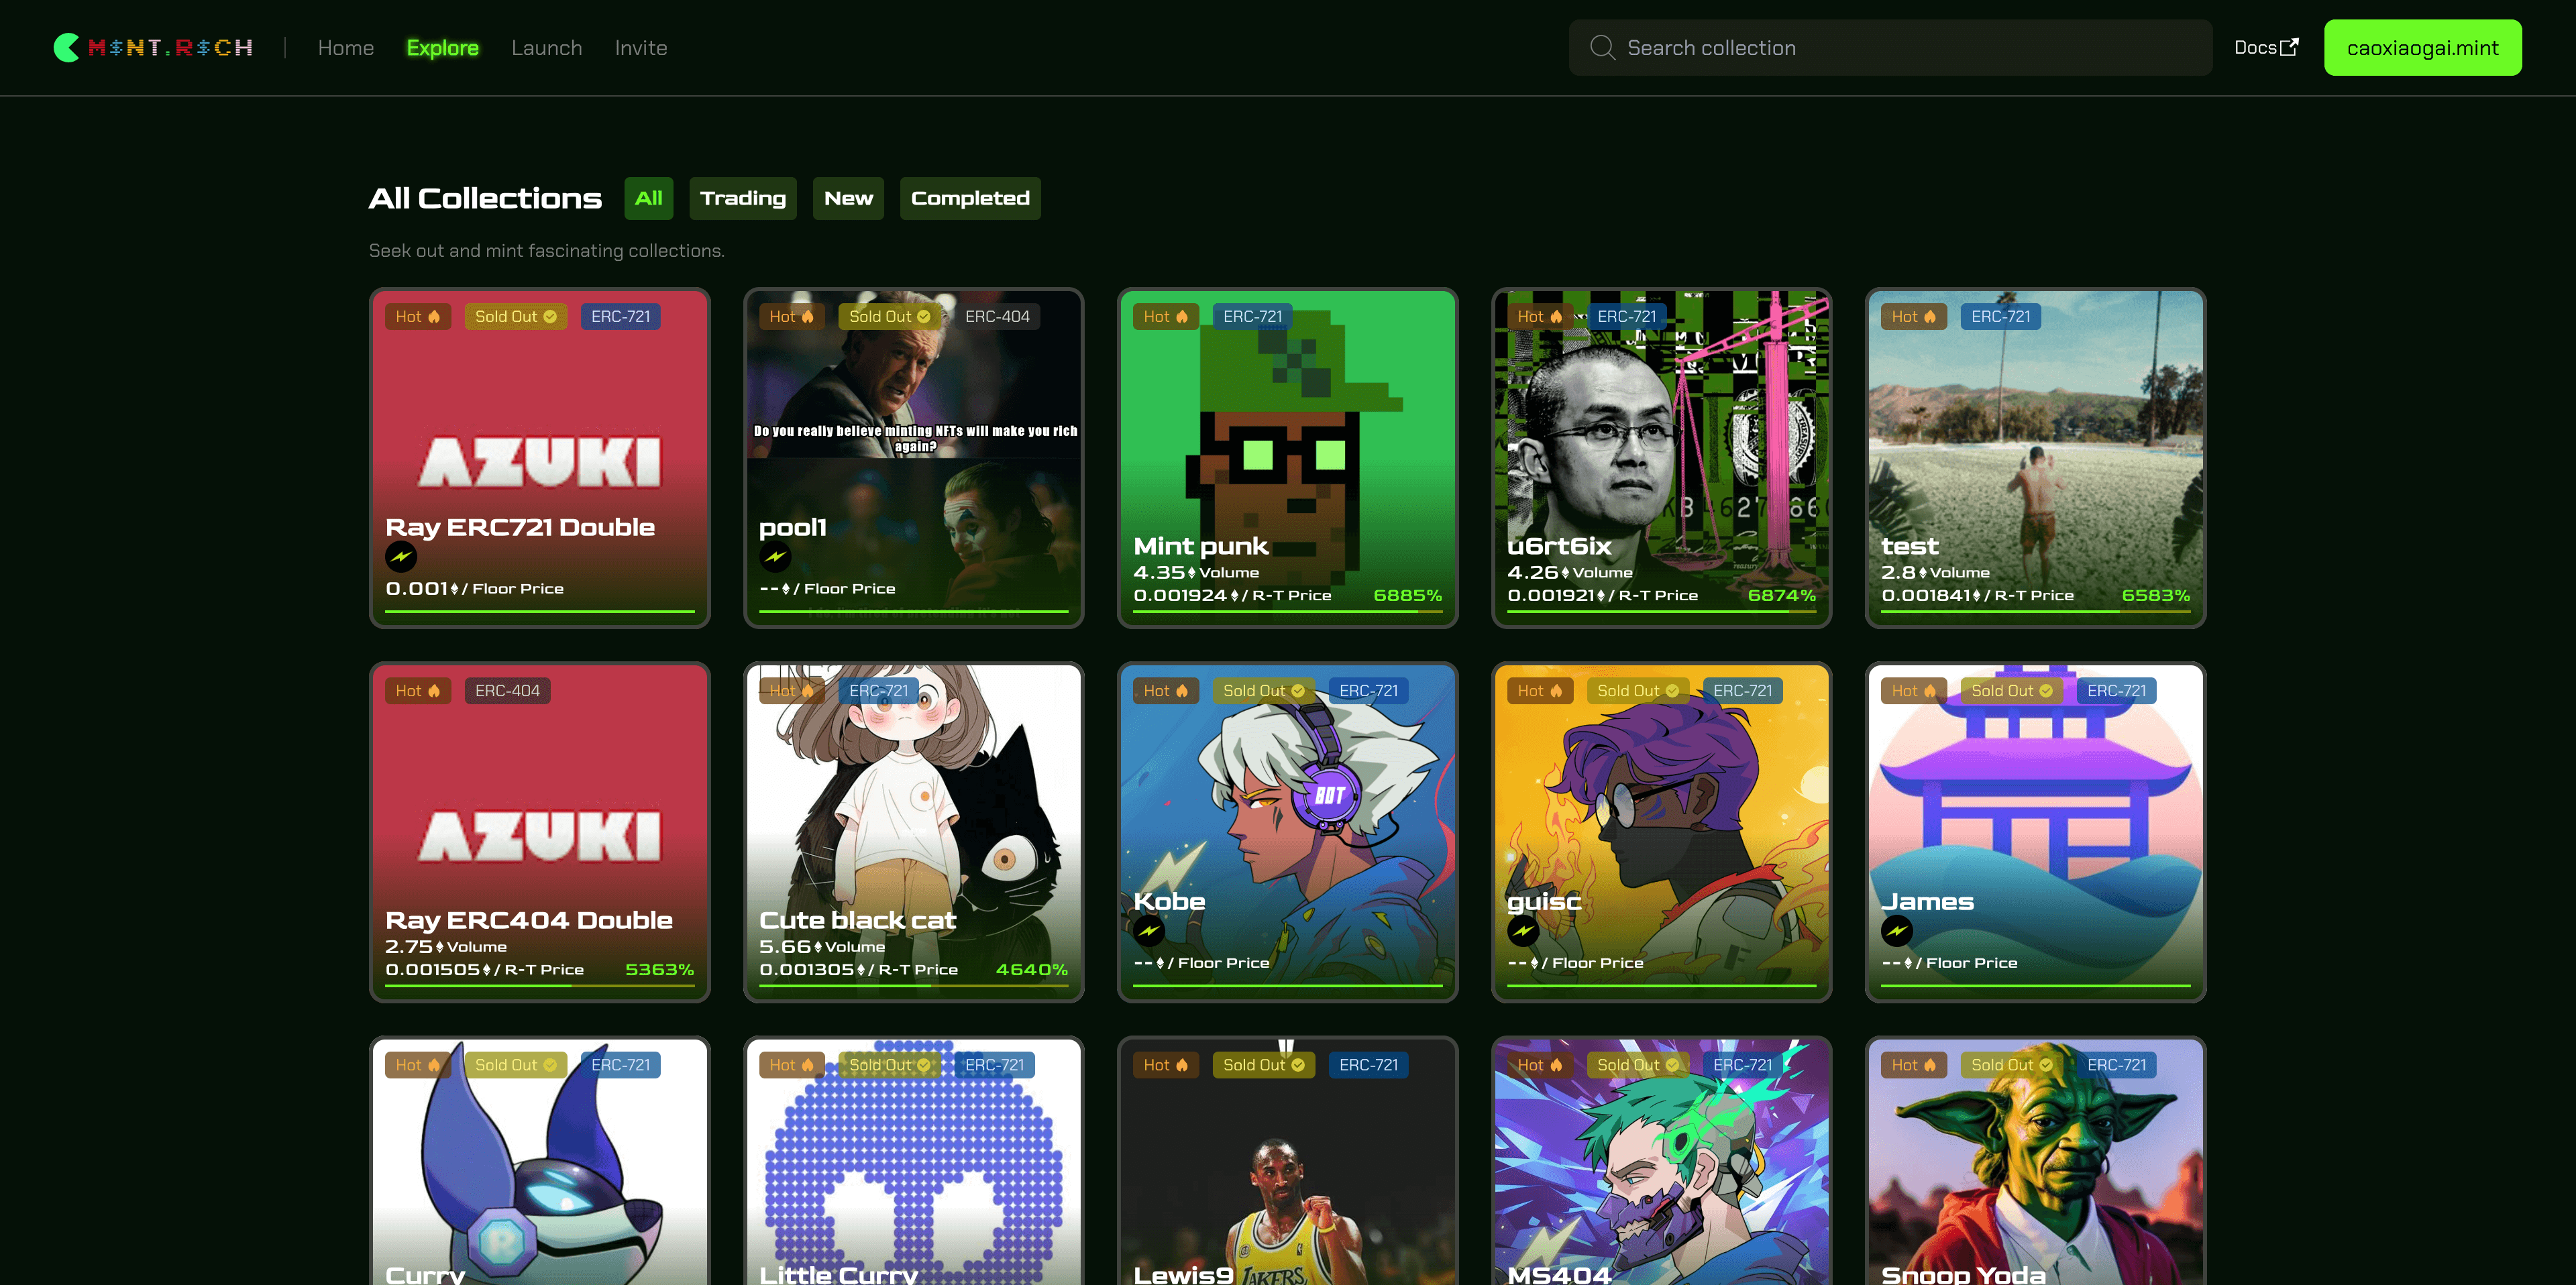Show only New collections
The width and height of the screenshot is (2576, 1285).
[x=848, y=198]
